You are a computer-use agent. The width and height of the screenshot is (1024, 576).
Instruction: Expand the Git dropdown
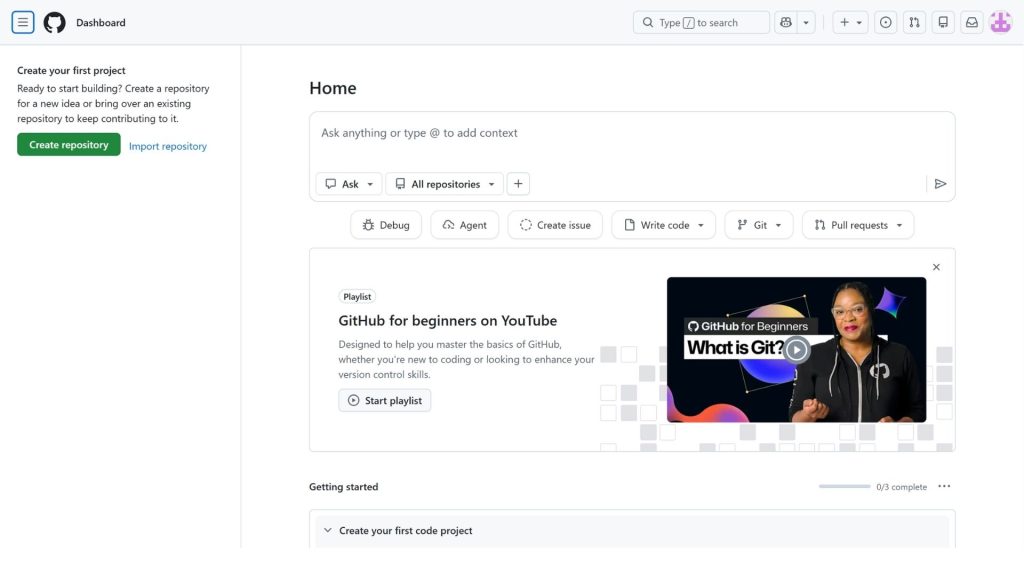click(759, 225)
